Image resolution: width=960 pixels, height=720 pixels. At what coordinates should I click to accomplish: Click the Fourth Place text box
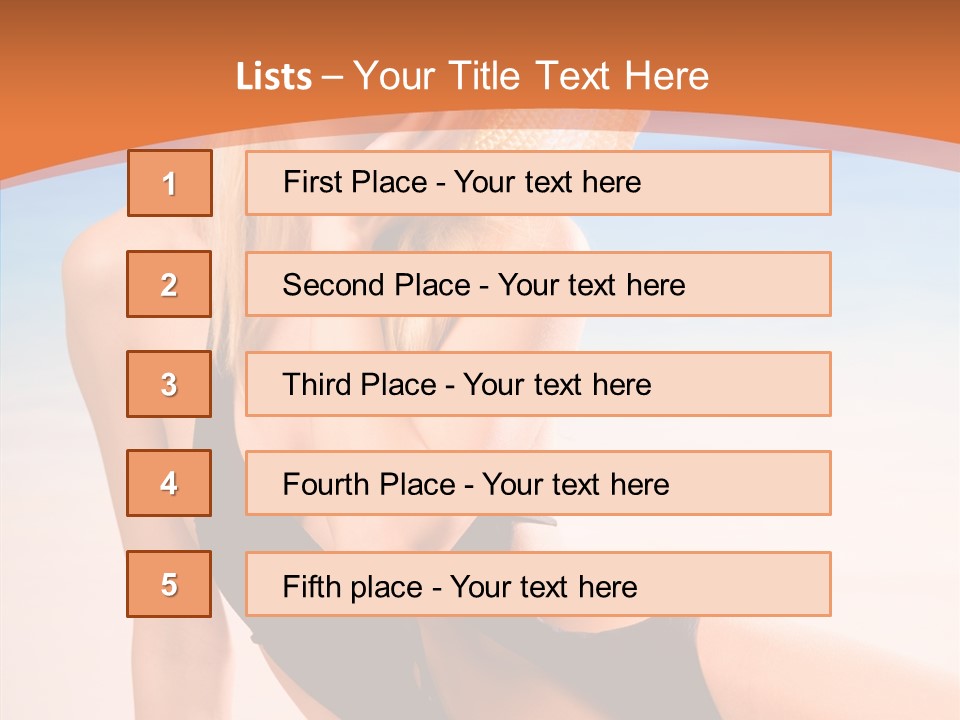[538, 483]
